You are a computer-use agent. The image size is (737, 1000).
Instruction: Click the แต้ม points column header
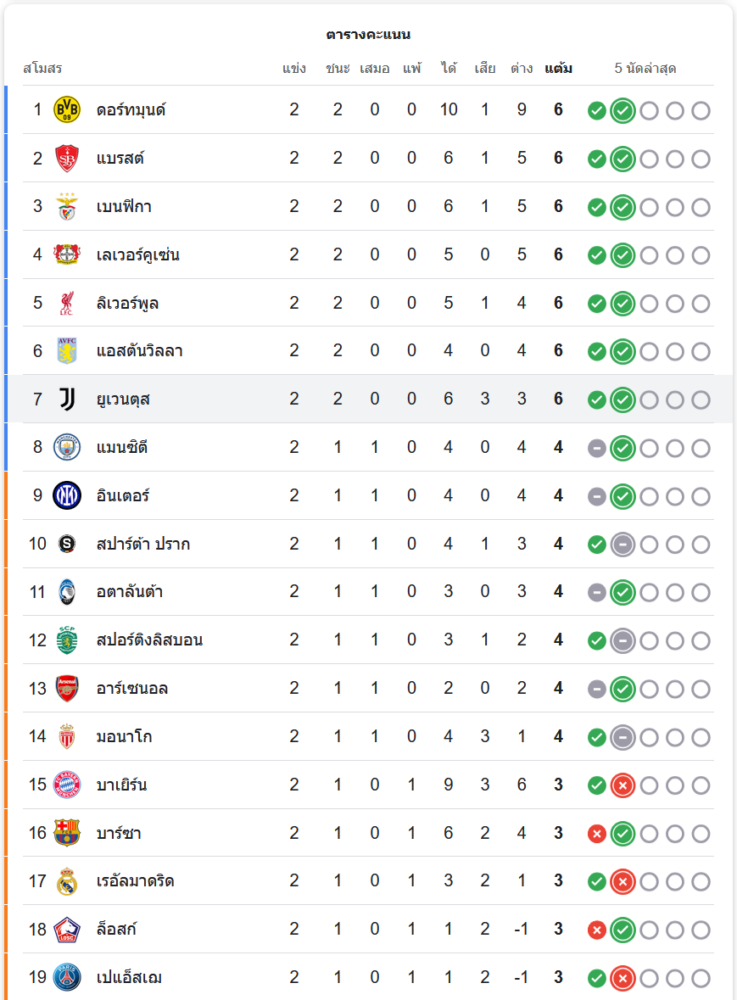[x=559, y=69]
